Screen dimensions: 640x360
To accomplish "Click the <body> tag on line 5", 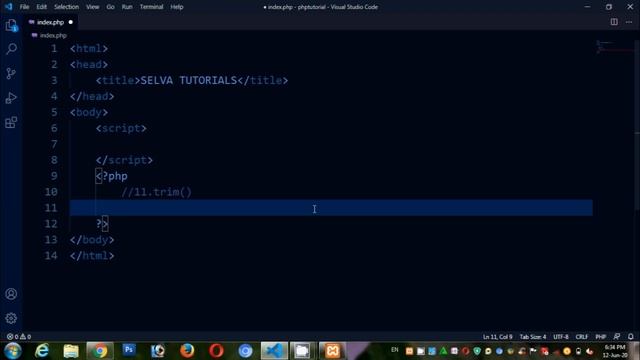I will [x=89, y=112].
